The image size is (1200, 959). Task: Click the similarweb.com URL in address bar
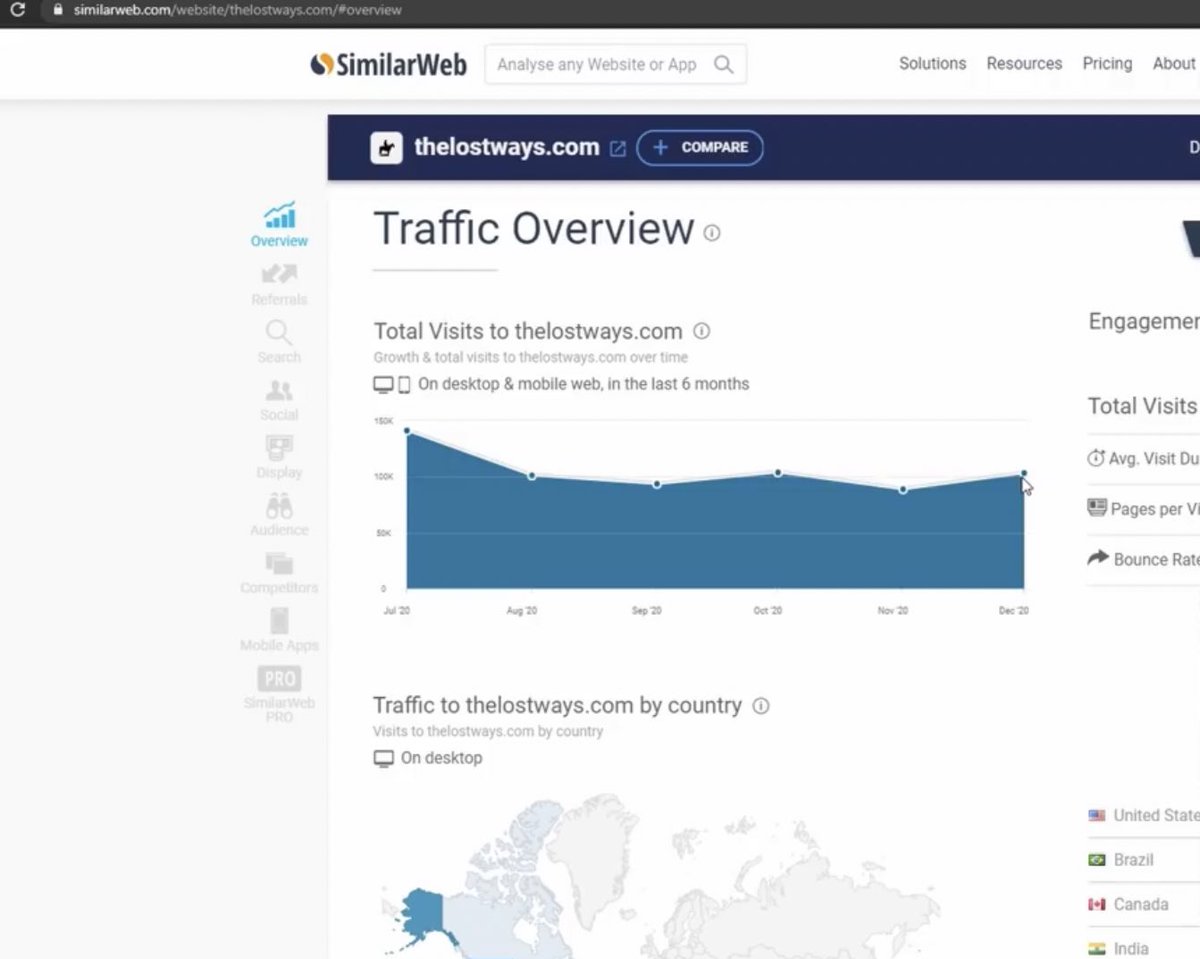pyautogui.click(x=238, y=10)
